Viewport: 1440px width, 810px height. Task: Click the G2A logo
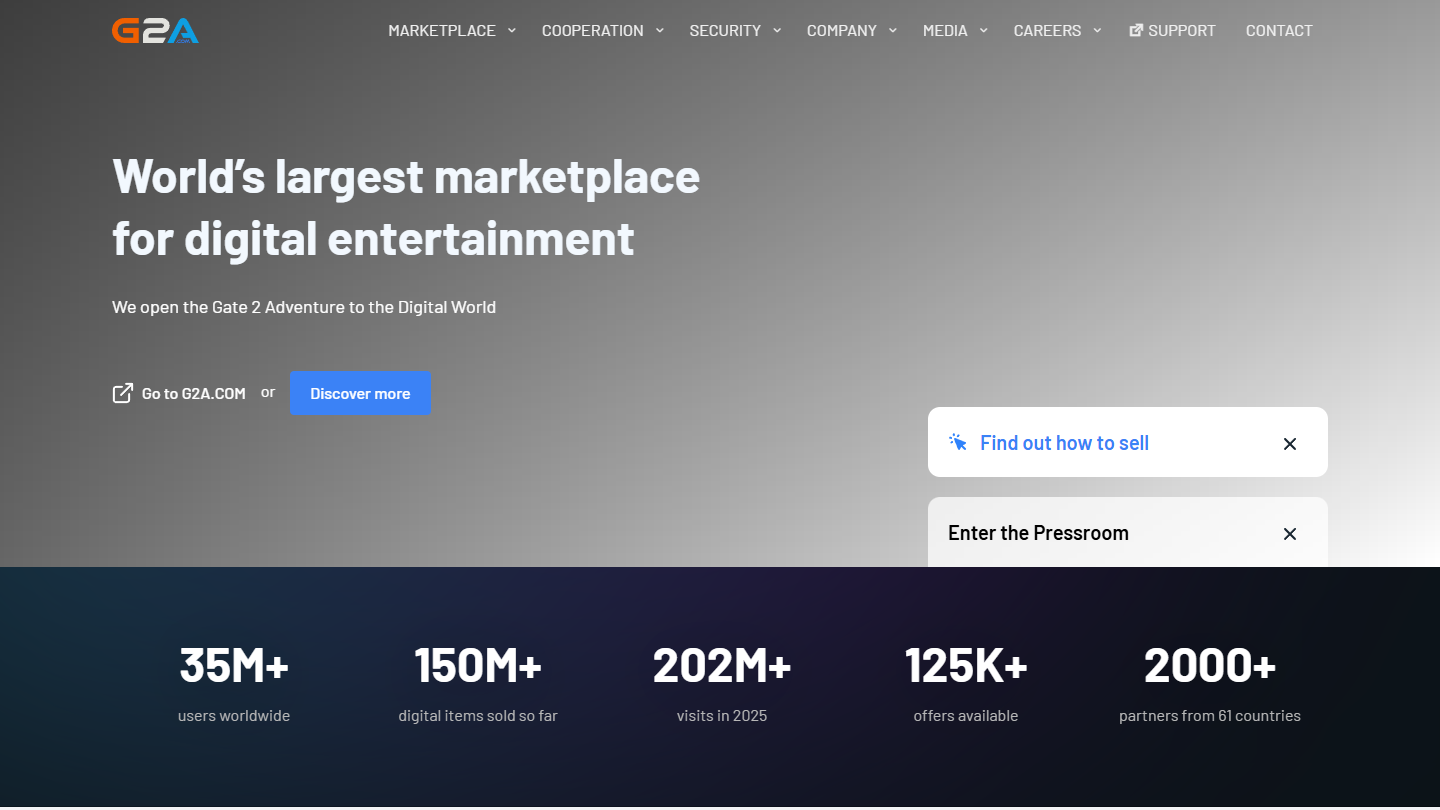(155, 30)
